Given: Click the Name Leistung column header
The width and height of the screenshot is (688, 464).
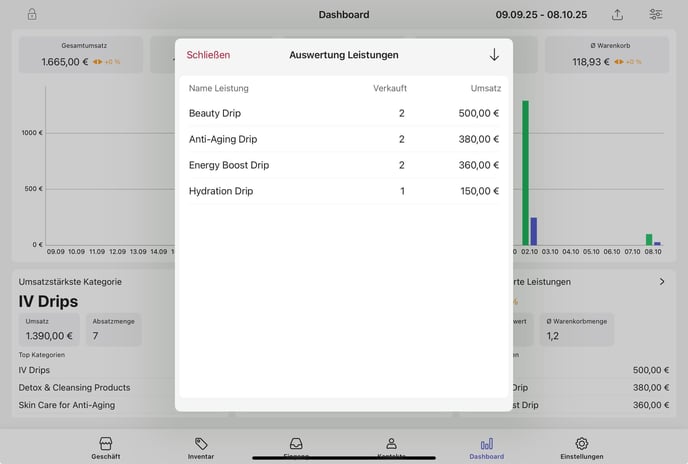Looking at the screenshot, I should pyautogui.click(x=219, y=88).
